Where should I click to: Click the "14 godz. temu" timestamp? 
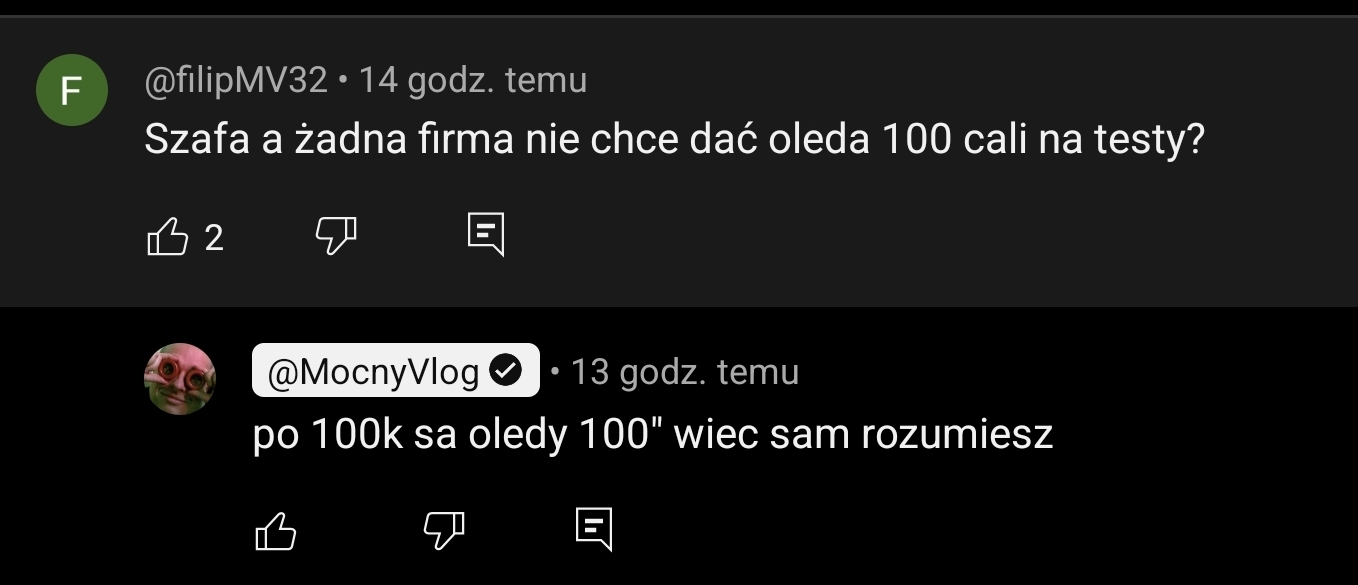472,80
